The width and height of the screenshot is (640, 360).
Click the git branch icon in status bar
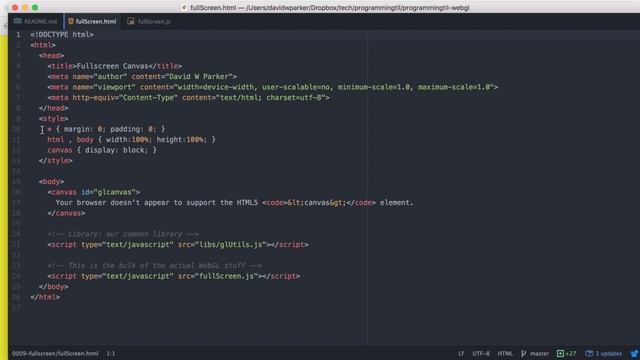(x=523, y=353)
